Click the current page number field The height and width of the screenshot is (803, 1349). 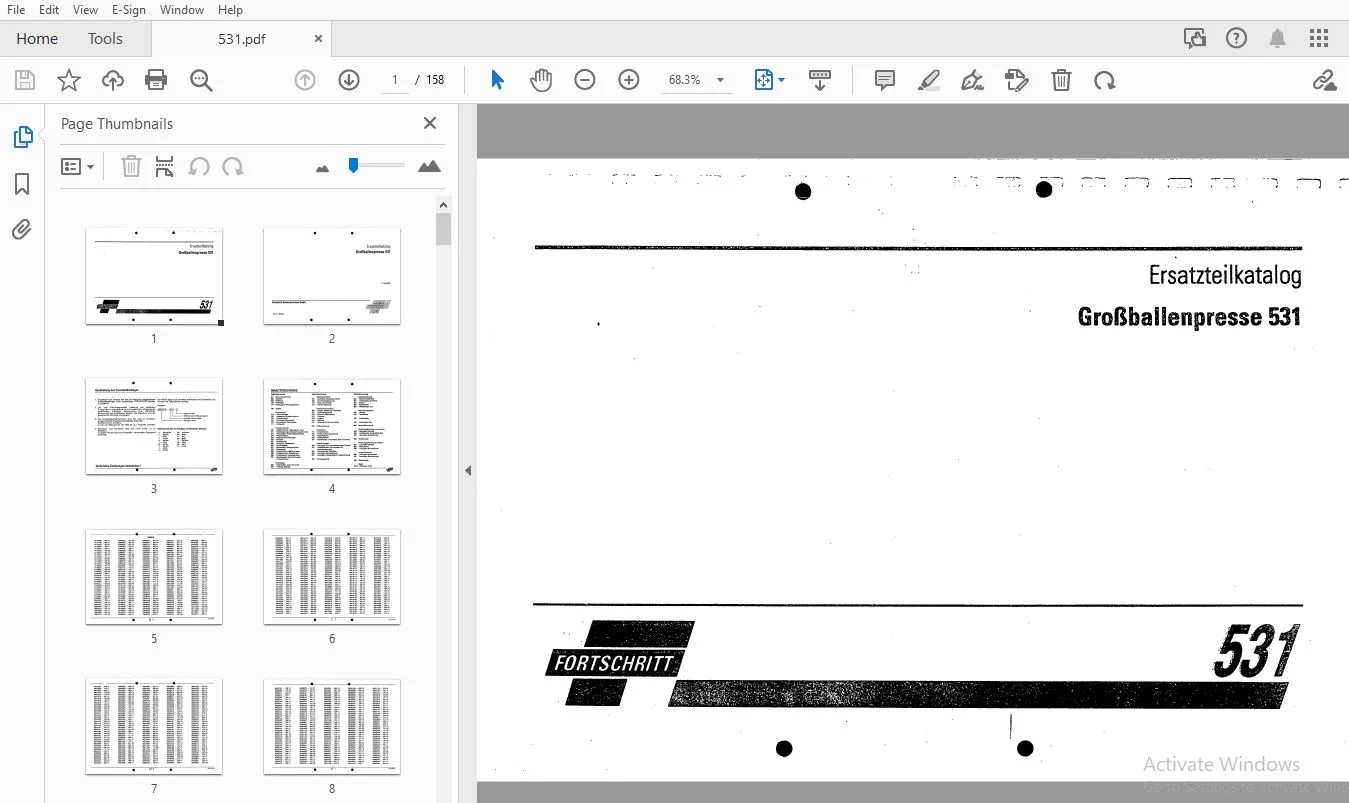pos(395,80)
